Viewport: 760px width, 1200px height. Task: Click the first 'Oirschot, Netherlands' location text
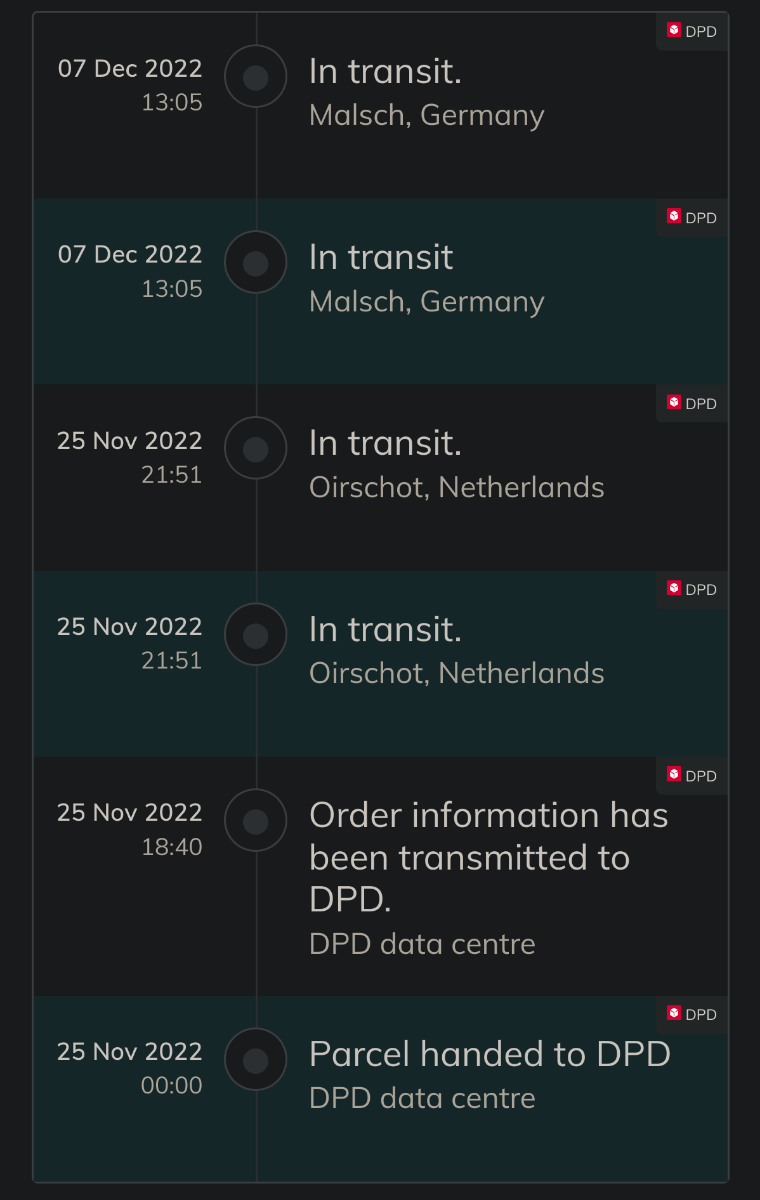pos(457,487)
